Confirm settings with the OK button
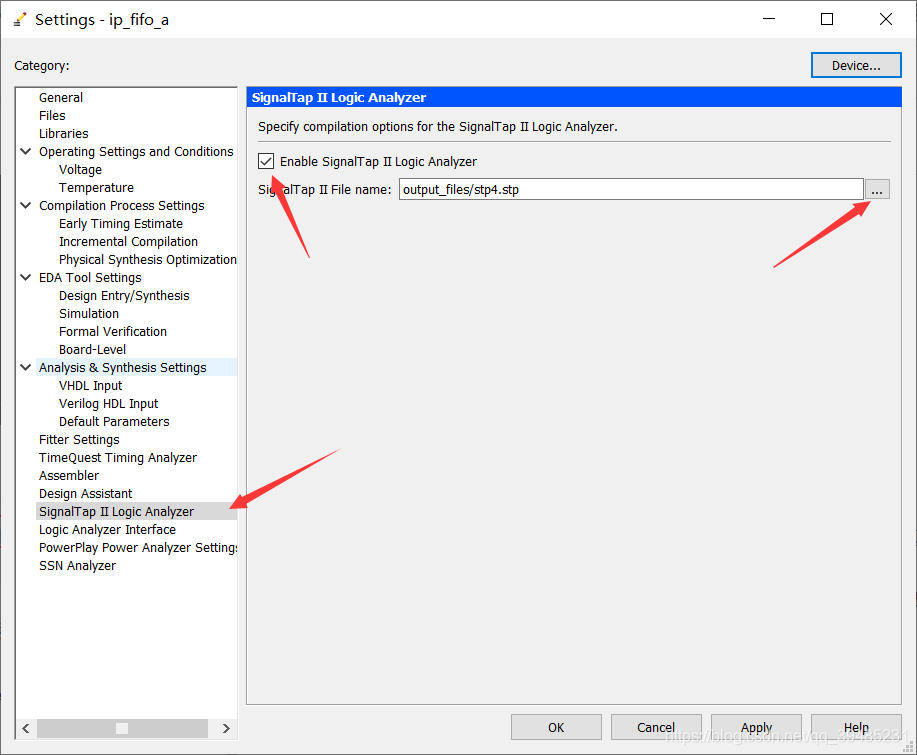The image size is (917, 755). click(x=556, y=727)
